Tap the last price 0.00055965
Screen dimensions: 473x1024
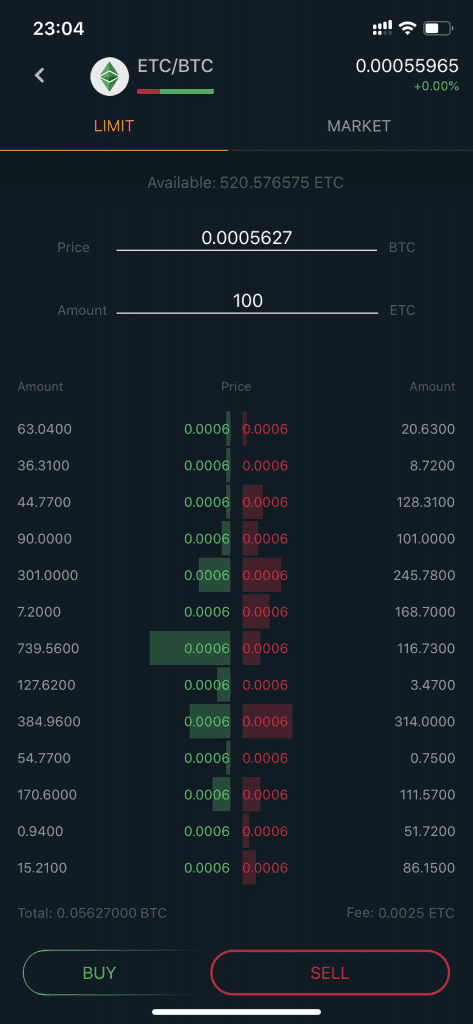click(x=407, y=66)
